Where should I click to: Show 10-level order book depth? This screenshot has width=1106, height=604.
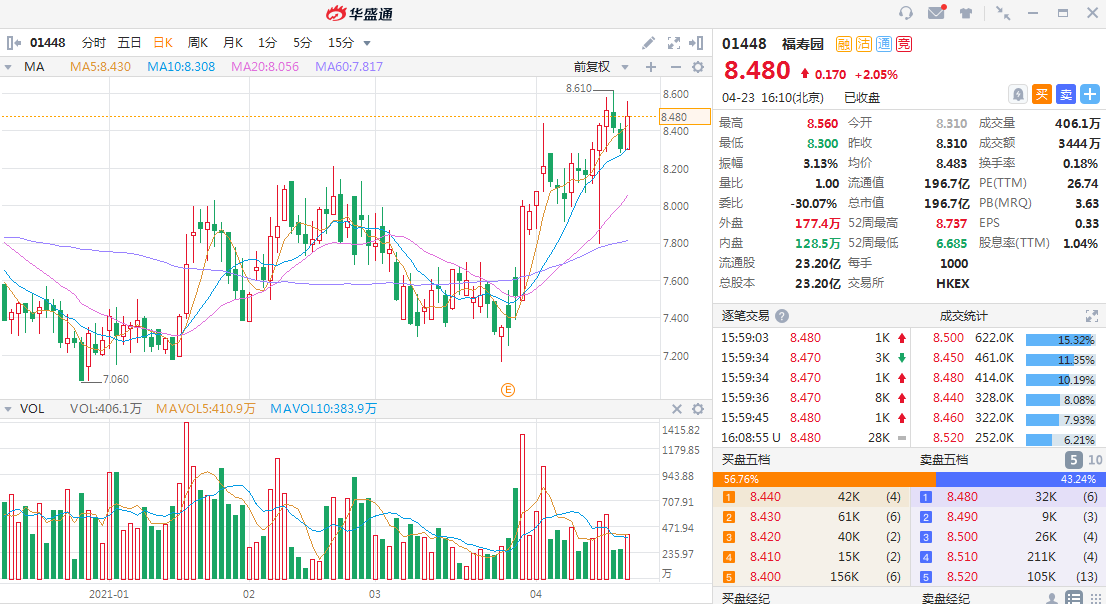[1095, 460]
